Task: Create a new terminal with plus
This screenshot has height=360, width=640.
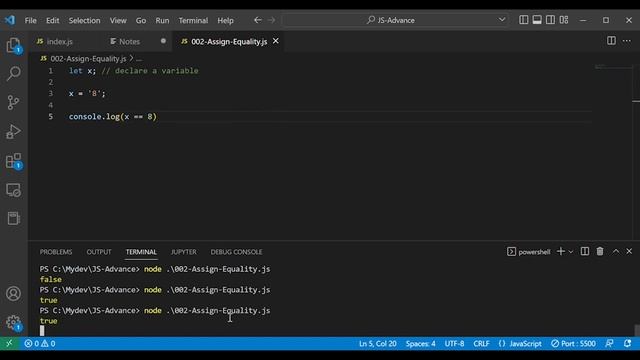Action: 561,251
